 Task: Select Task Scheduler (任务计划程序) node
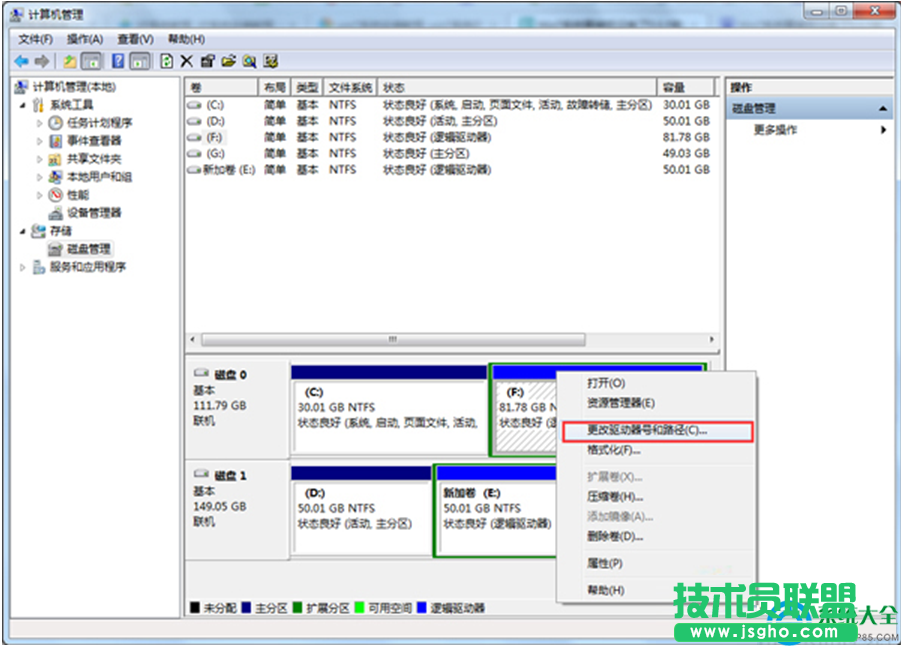point(99,123)
